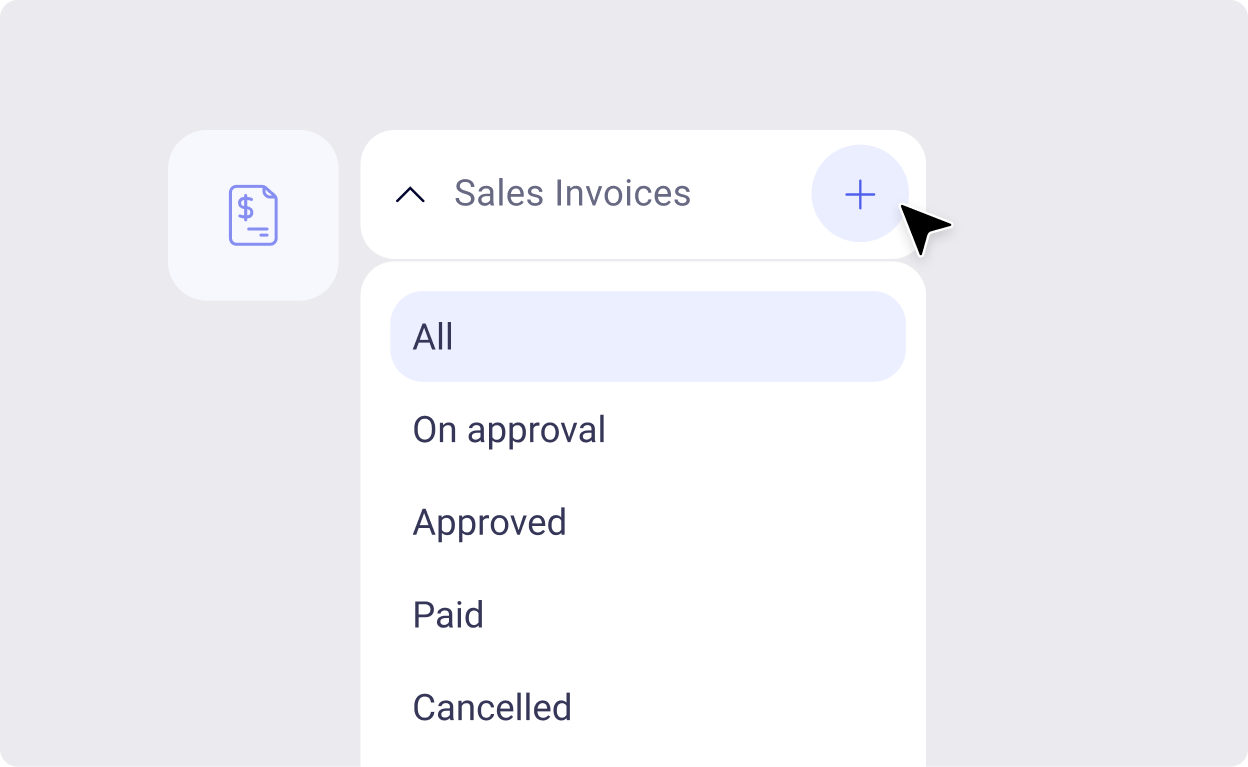Click the highlighted All entry
Image resolution: width=1248 pixels, height=767 pixels.
(x=433, y=337)
